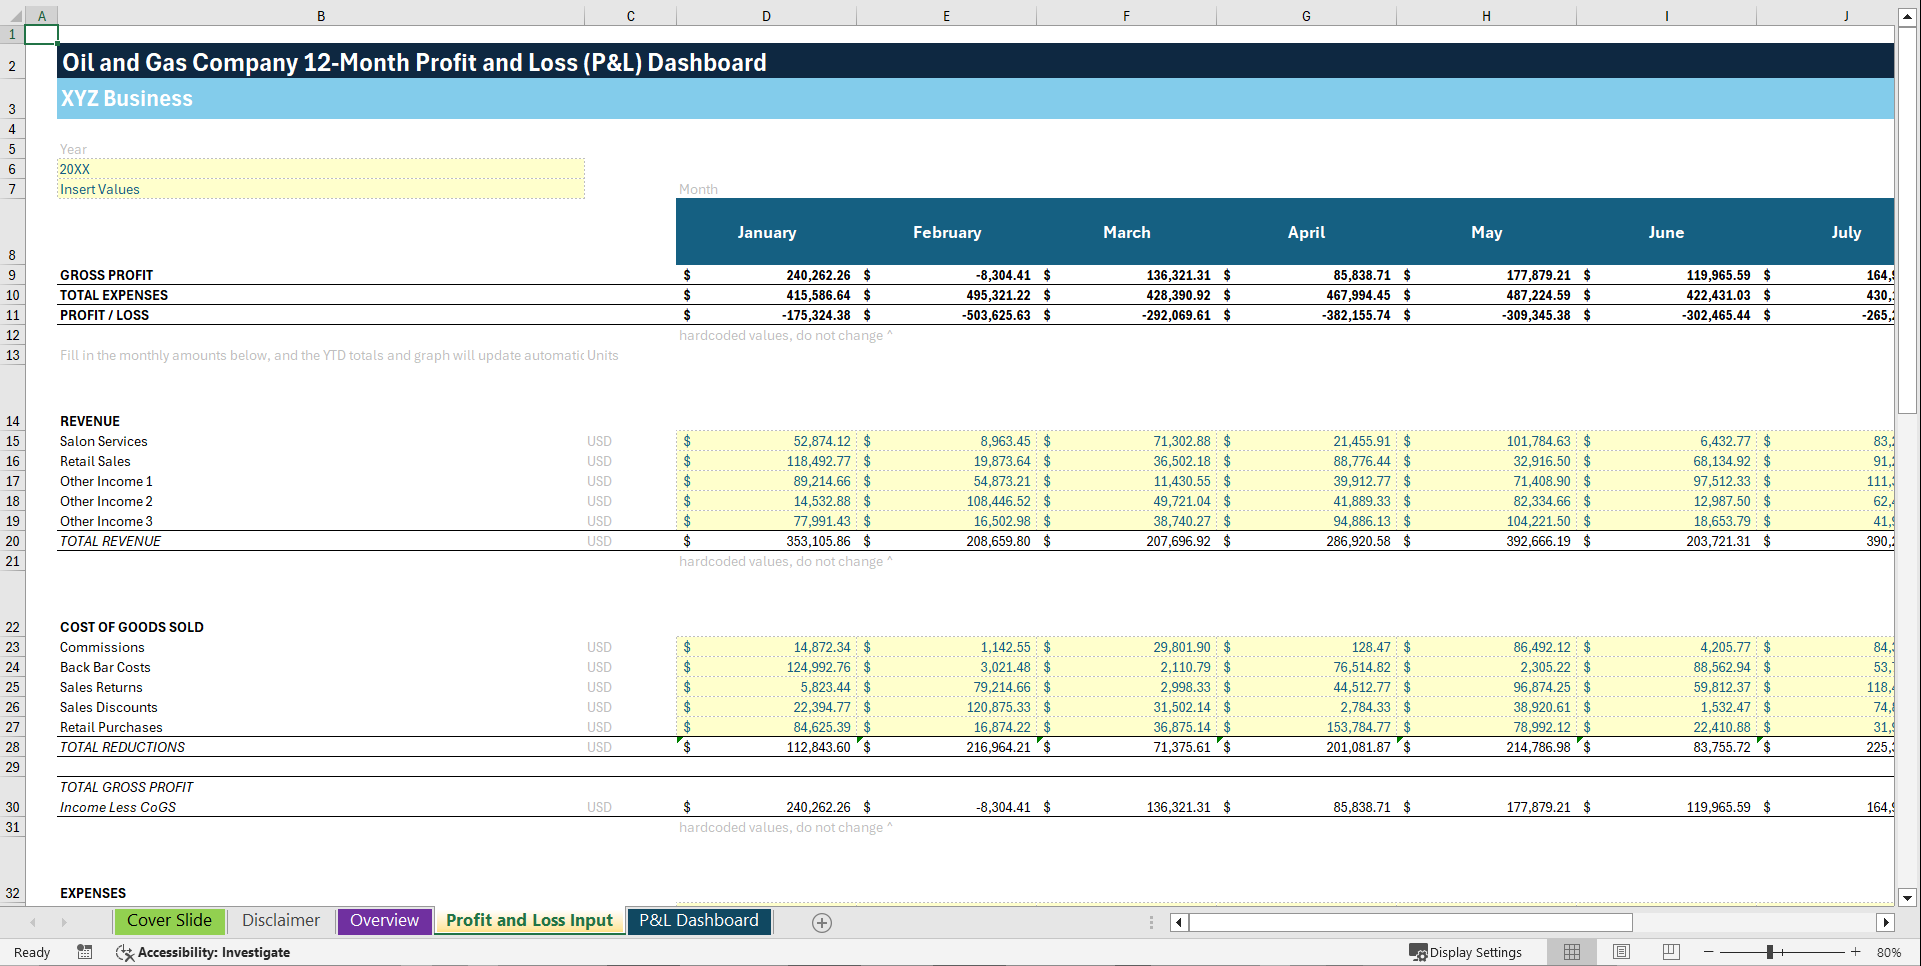Select the Cover Slide sheet tab
Viewport: 1921px width, 966px height.
pyautogui.click(x=169, y=920)
